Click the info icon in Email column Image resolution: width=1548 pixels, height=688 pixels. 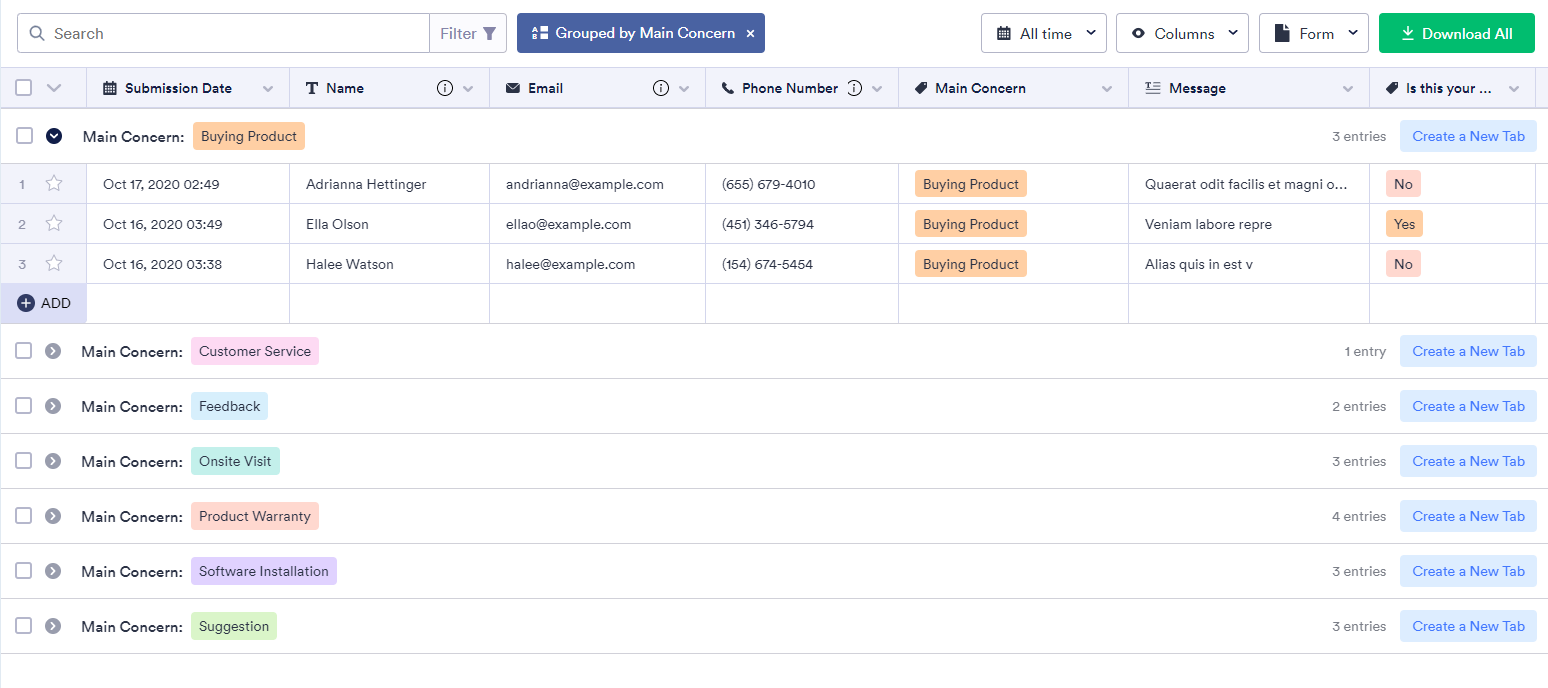(660, 88)
